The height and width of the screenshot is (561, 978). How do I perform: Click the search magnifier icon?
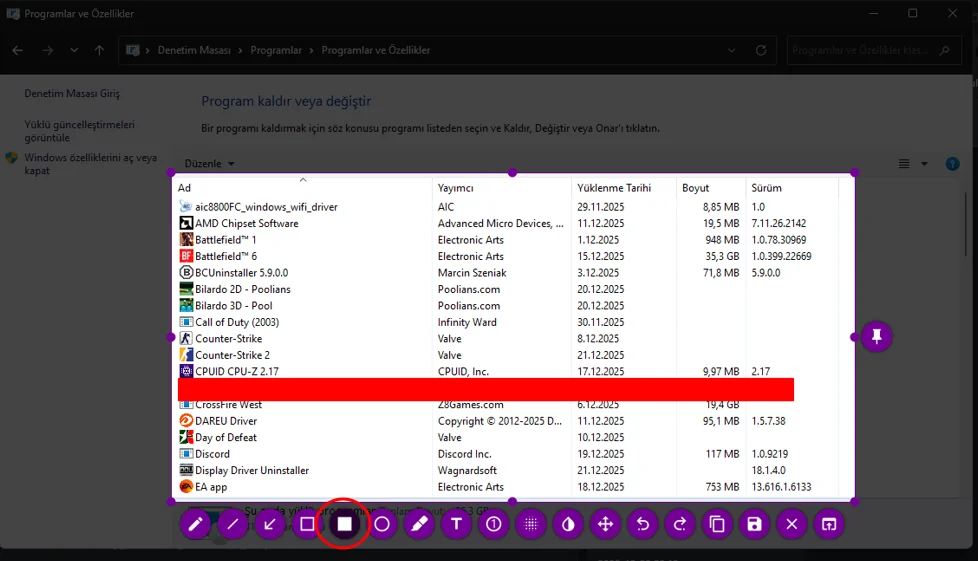point(945,51)
